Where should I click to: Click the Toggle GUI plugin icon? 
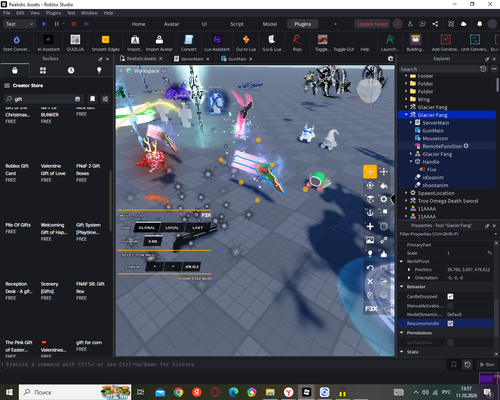pos(343,49)
